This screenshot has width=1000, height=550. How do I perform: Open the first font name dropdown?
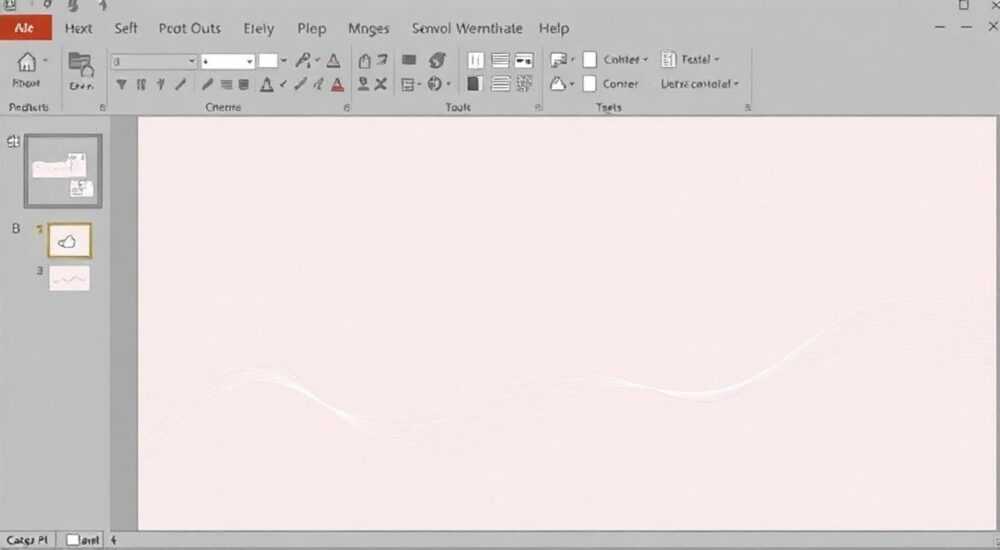pyautogui.click(x=154, y=61)
